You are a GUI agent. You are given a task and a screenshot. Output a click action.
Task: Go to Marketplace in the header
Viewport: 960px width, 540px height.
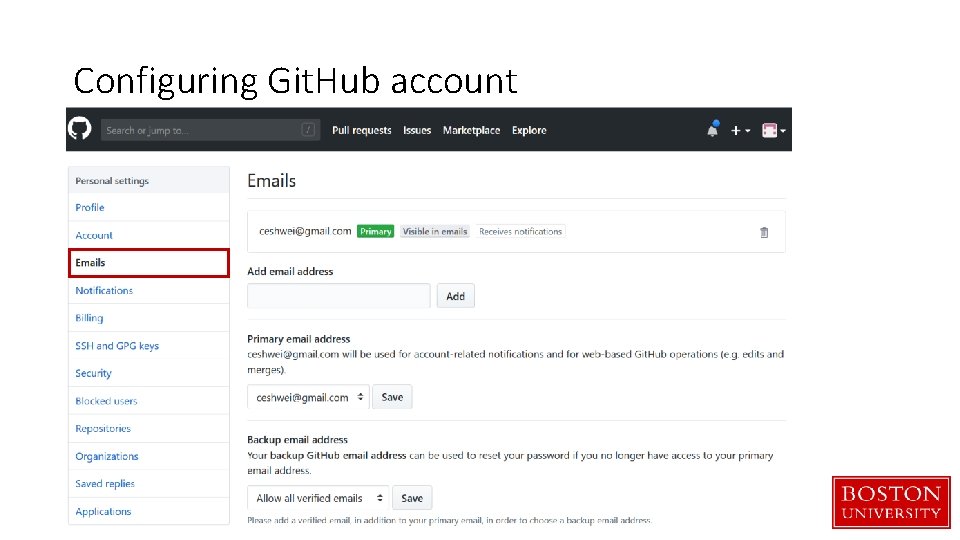[x=471, y=130]
